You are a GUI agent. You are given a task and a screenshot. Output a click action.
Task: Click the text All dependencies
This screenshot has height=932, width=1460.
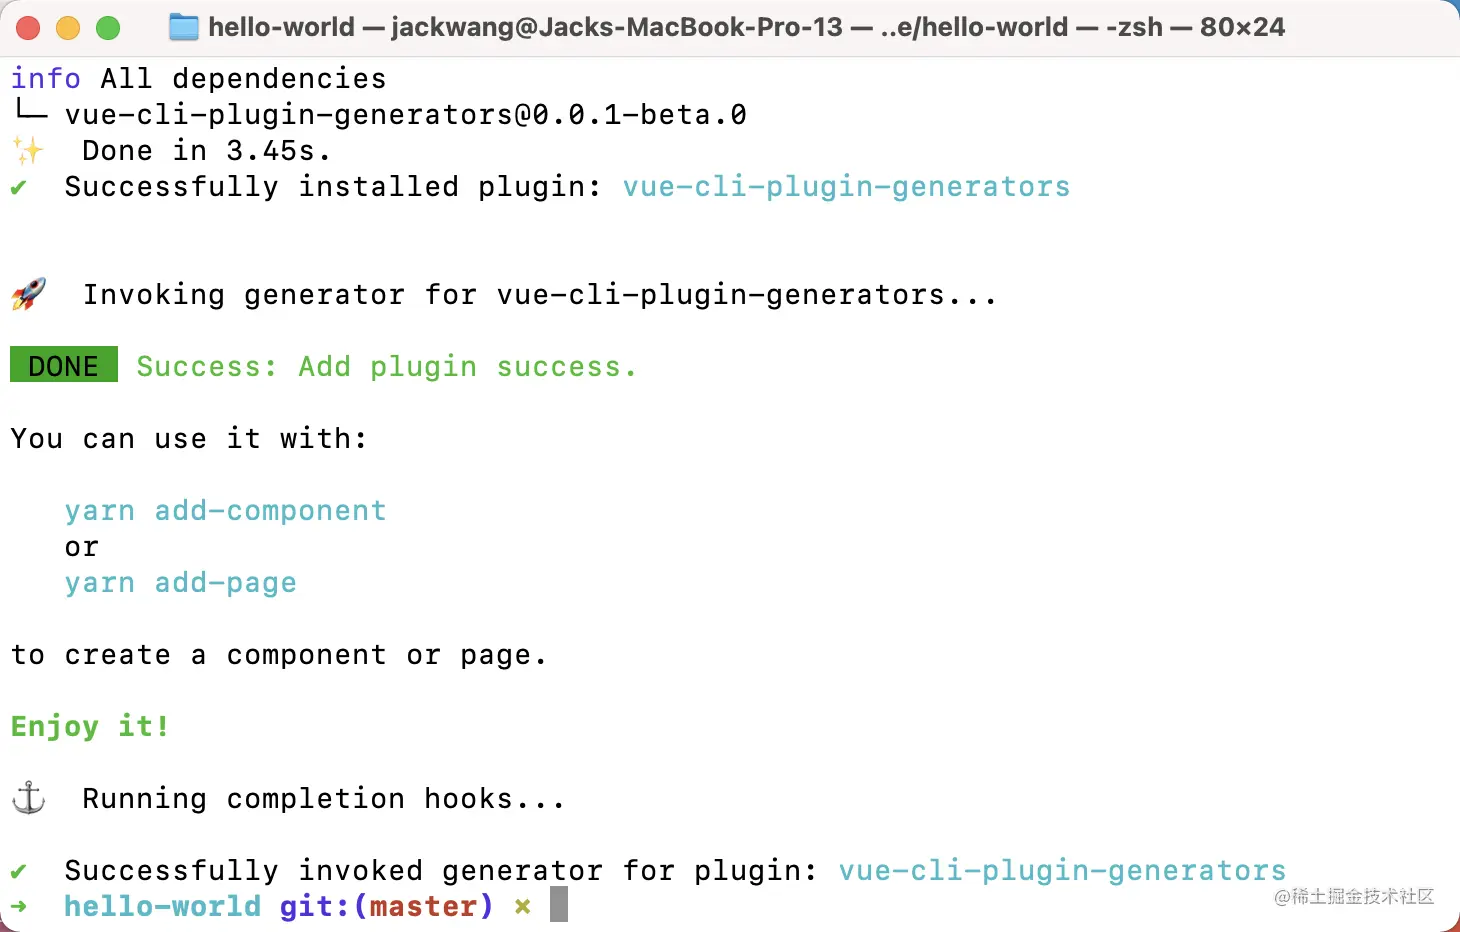[243, 79]
